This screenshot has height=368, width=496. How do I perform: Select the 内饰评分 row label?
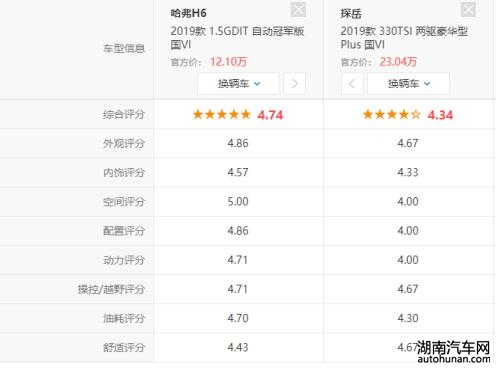(x=124, y=173)
